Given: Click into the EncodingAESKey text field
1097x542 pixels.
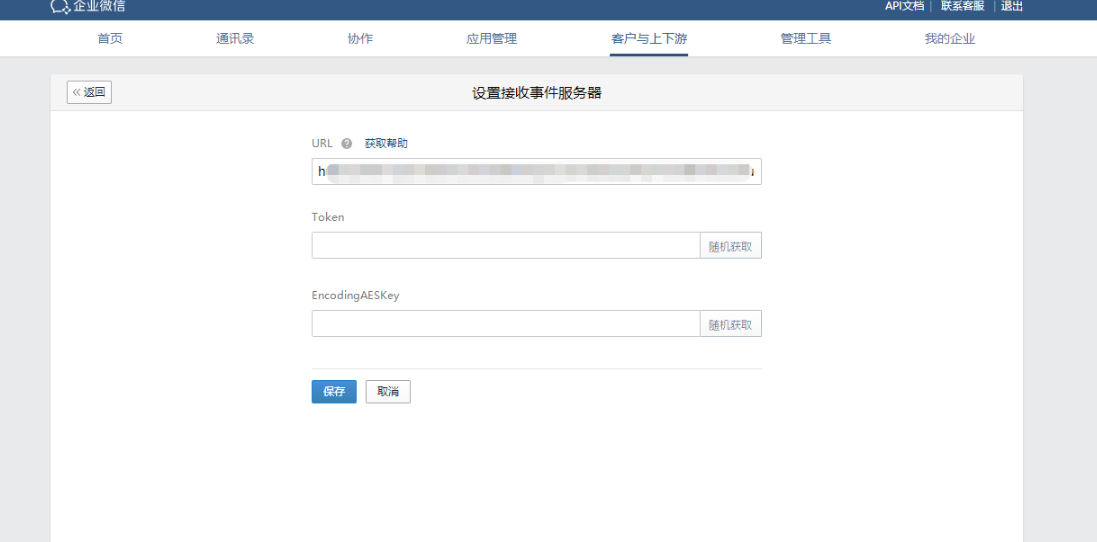Looking at the screenshot, I should coord(505,324).
